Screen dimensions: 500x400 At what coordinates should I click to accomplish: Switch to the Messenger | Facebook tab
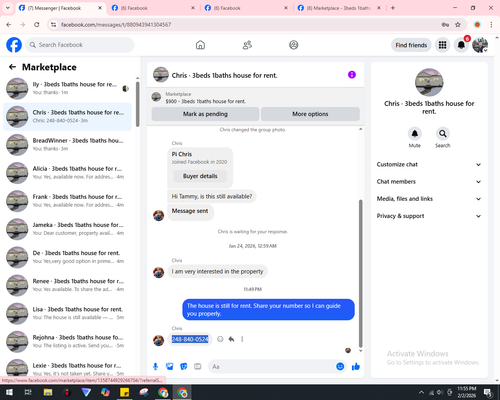61,8
